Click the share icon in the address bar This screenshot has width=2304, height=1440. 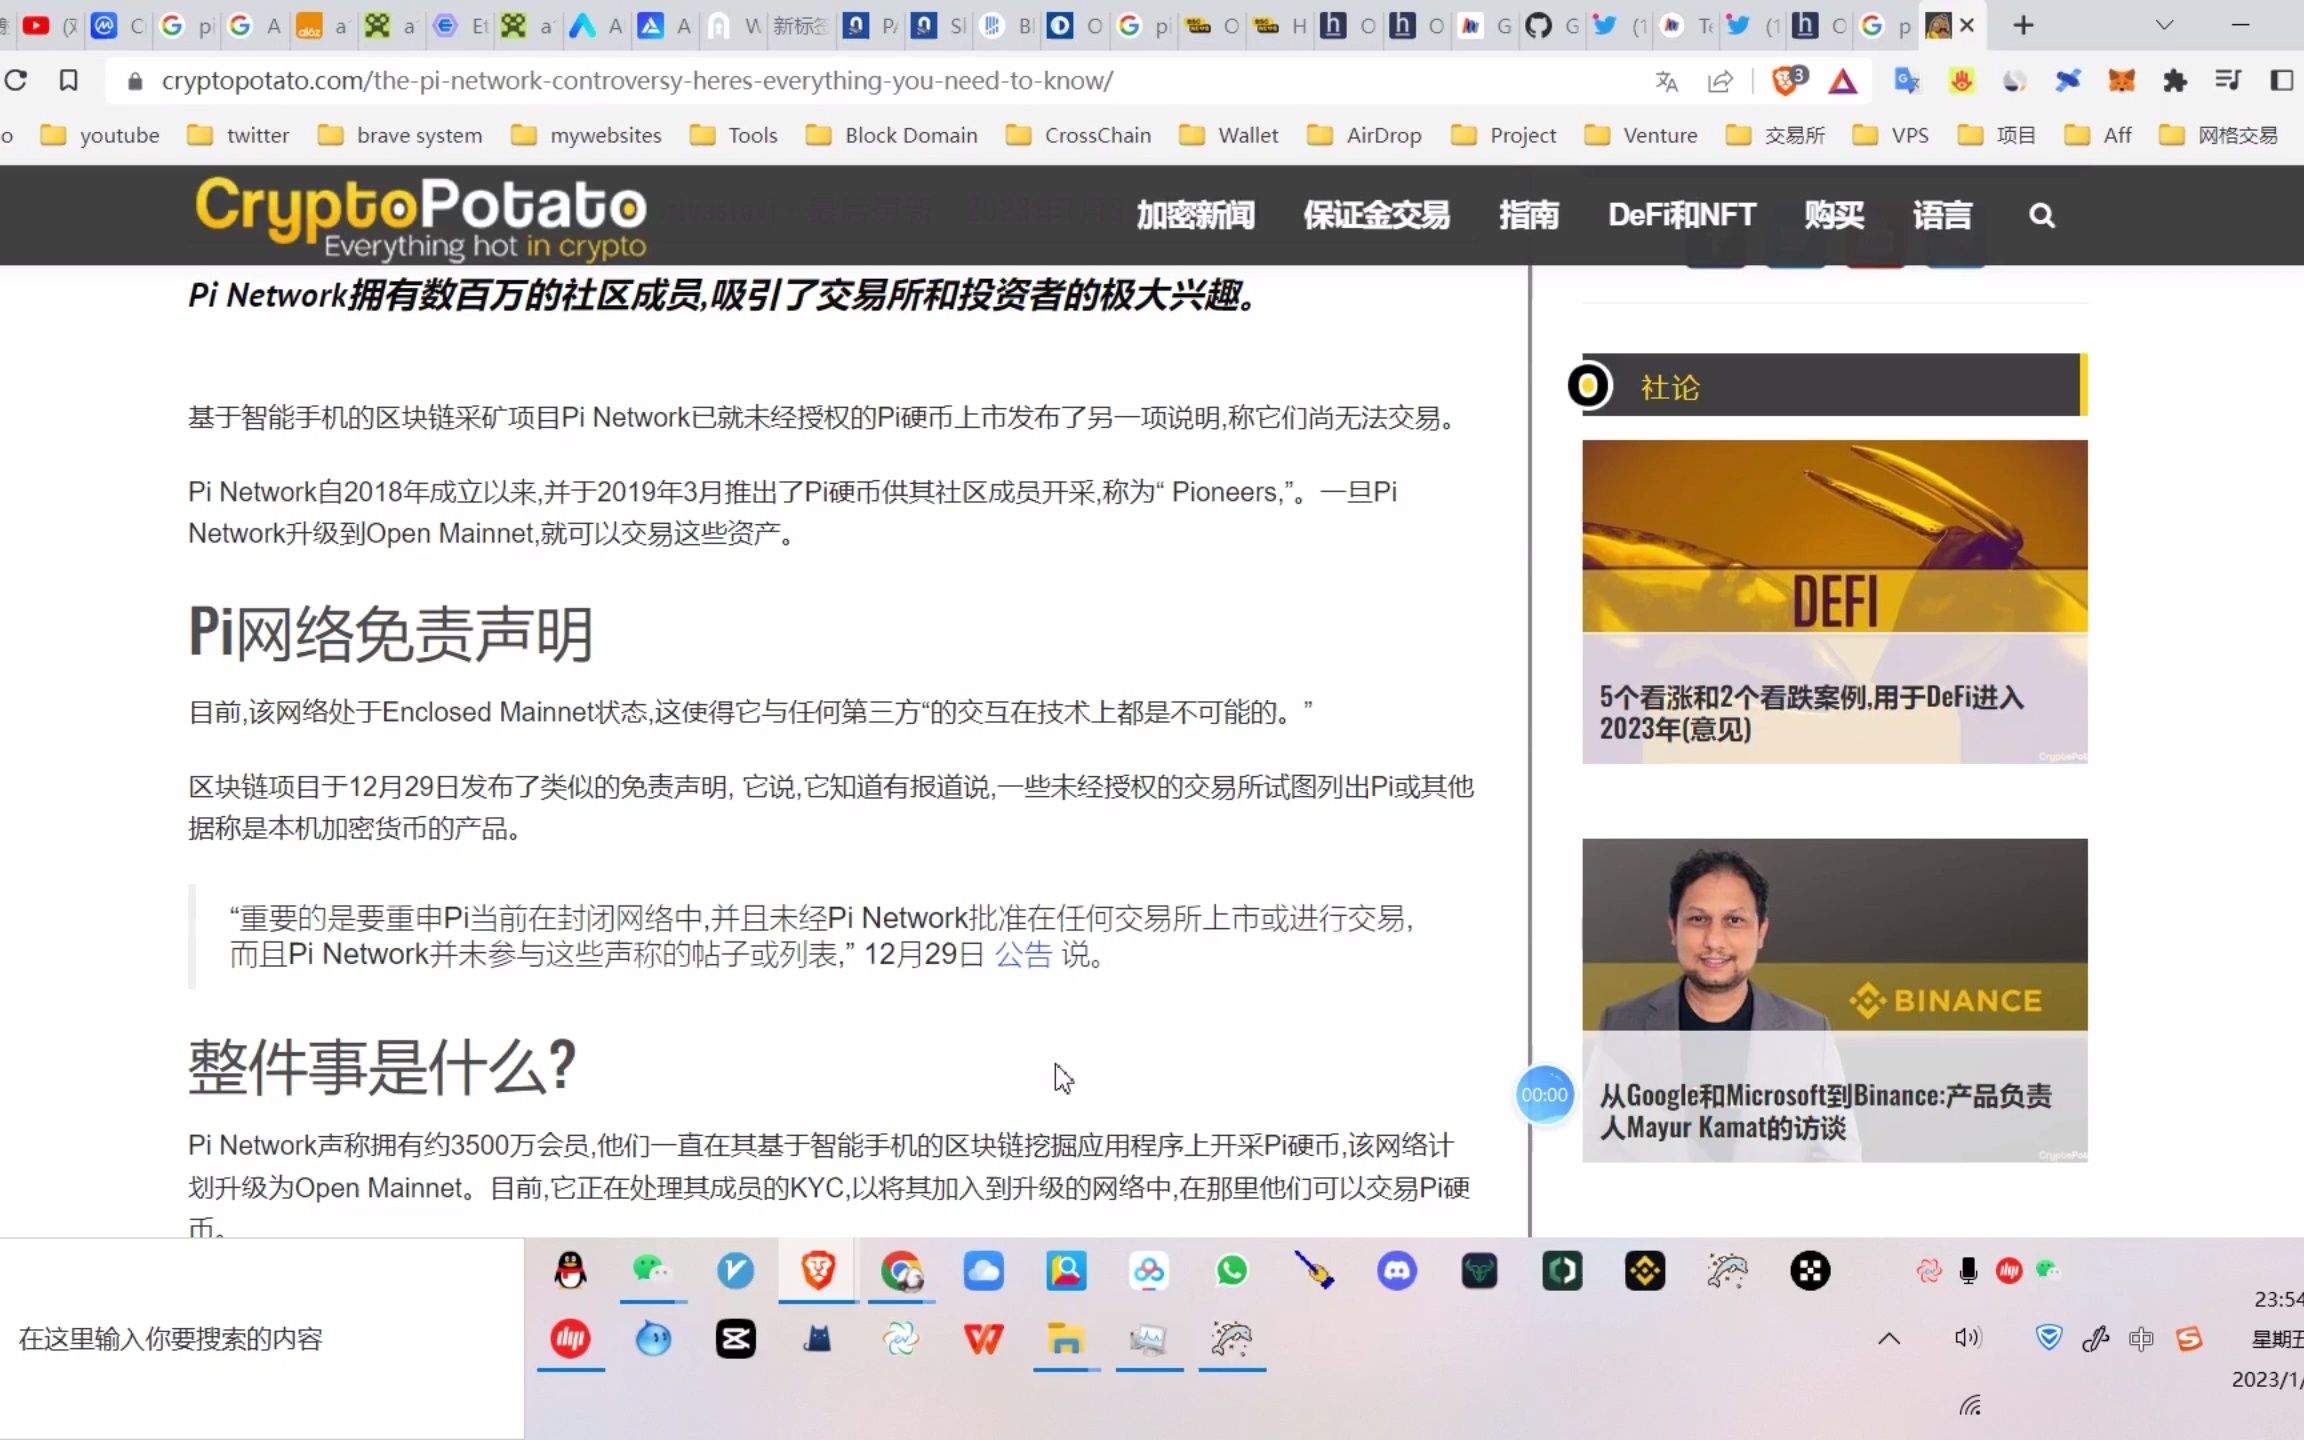tap(1720, 81)
